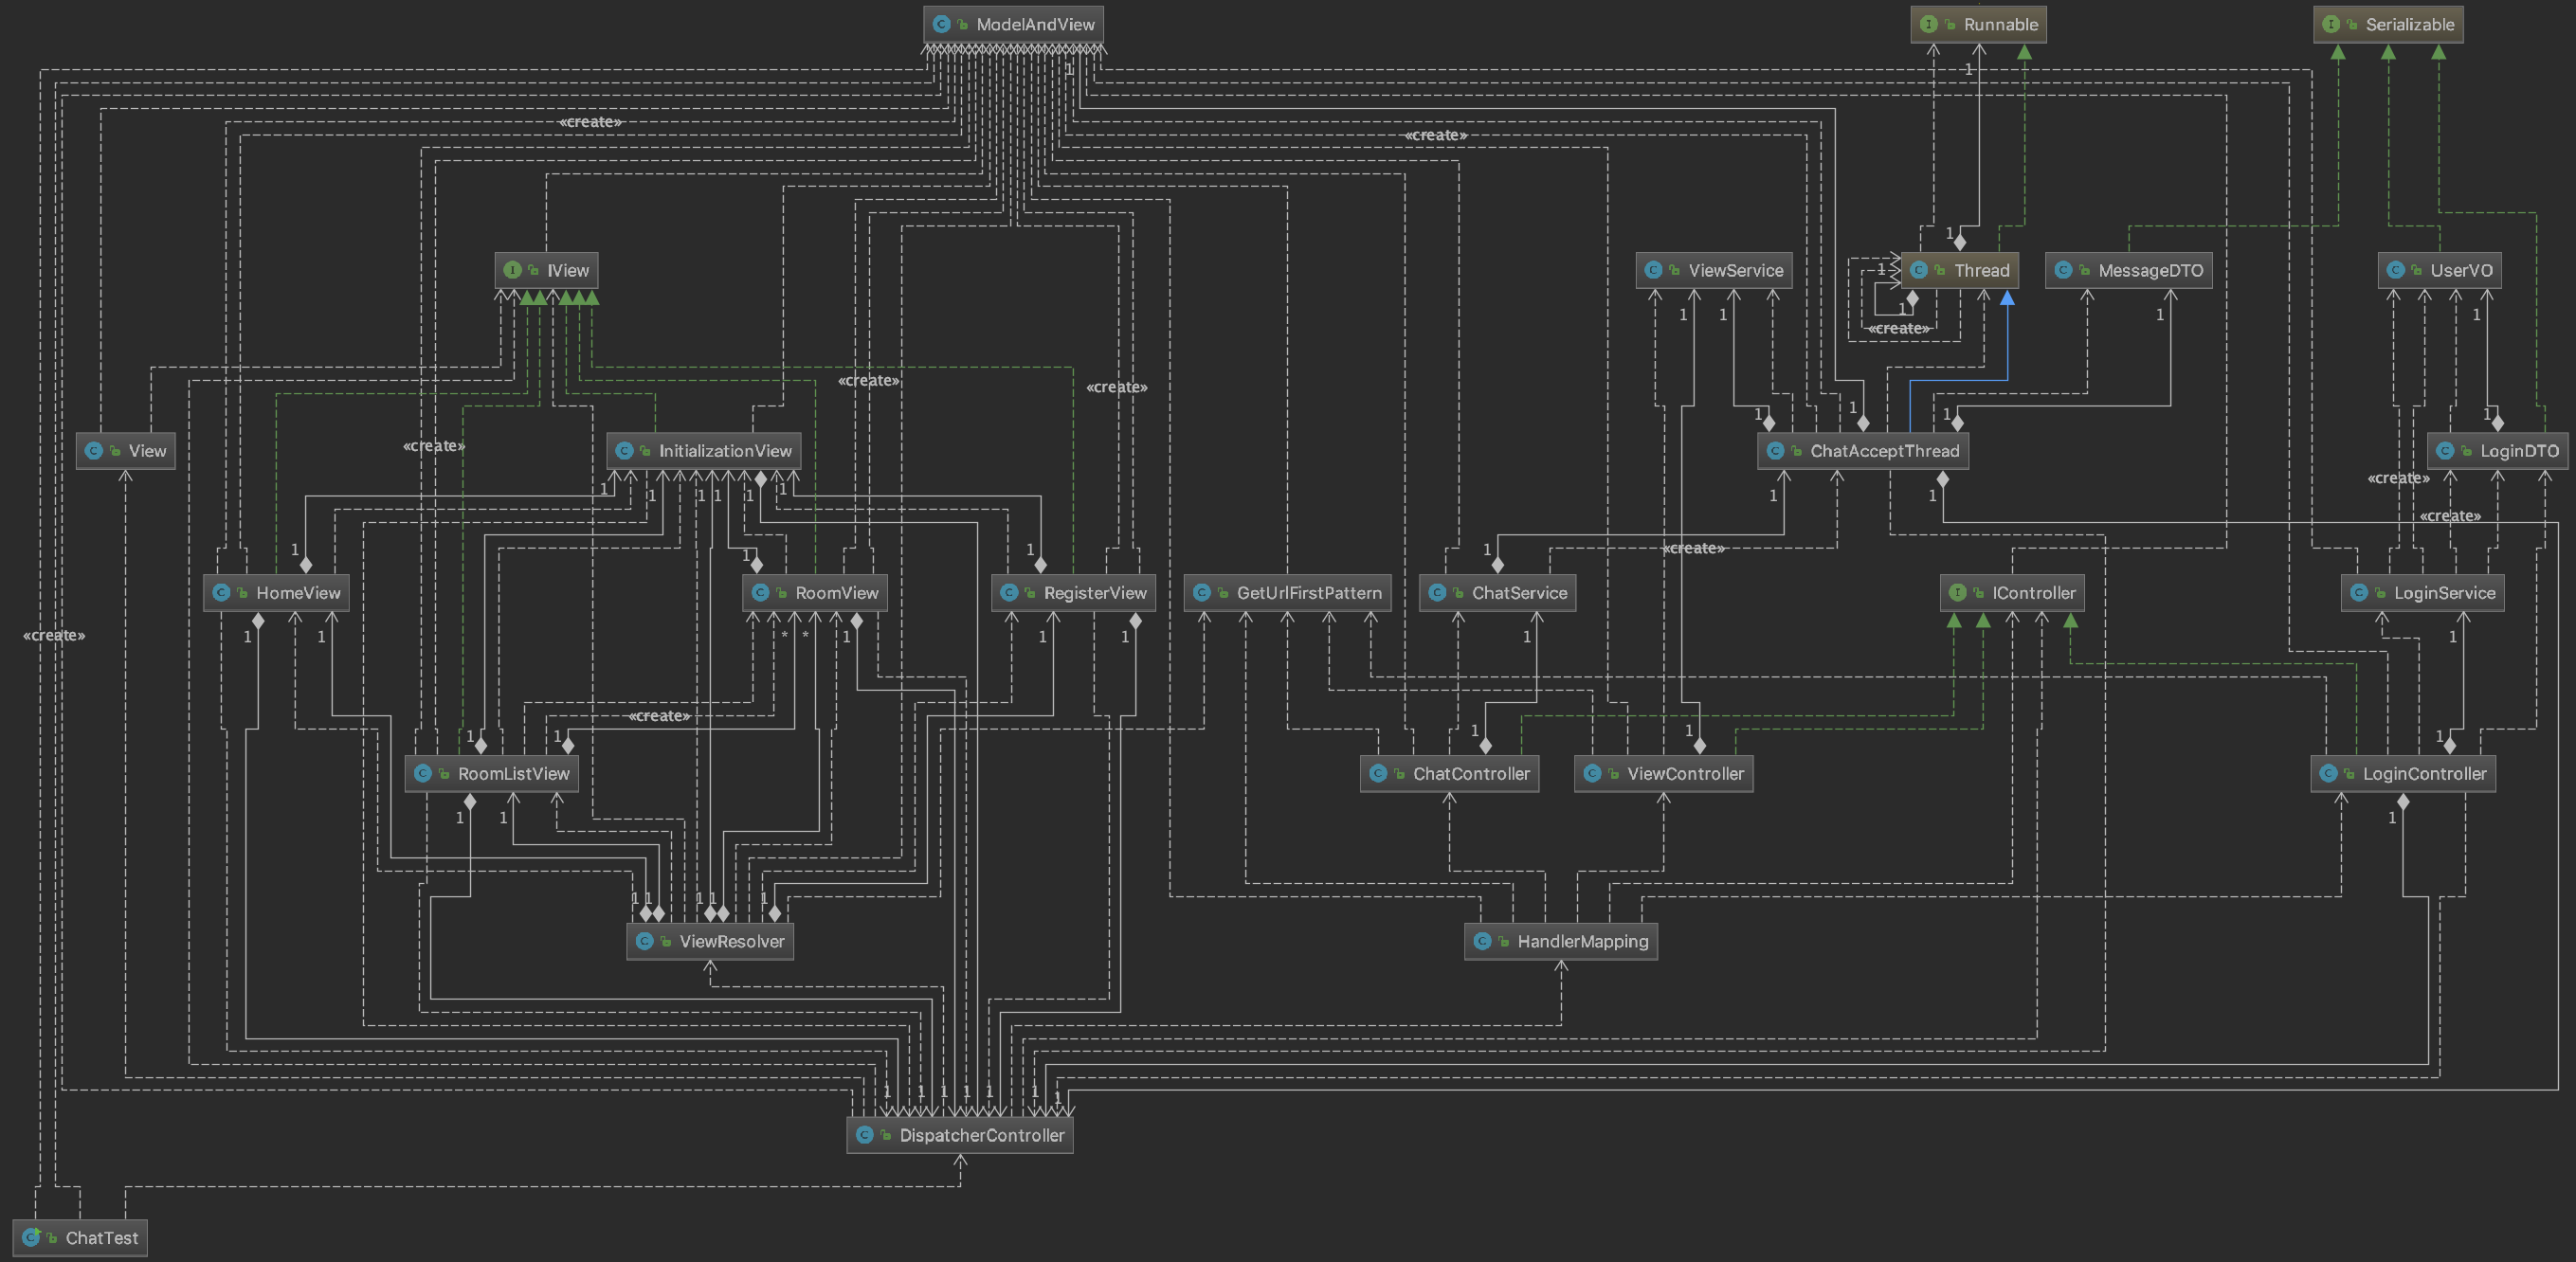Click the interface icon on Serializable node

(2330, 24)
